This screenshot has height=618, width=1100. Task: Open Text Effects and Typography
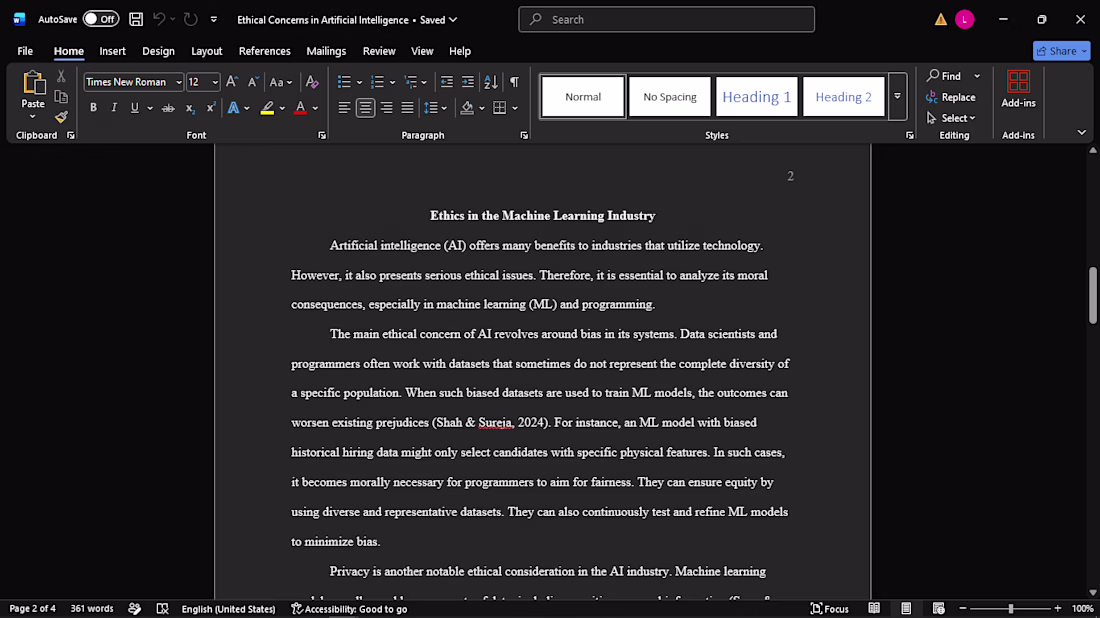[234, 108]
